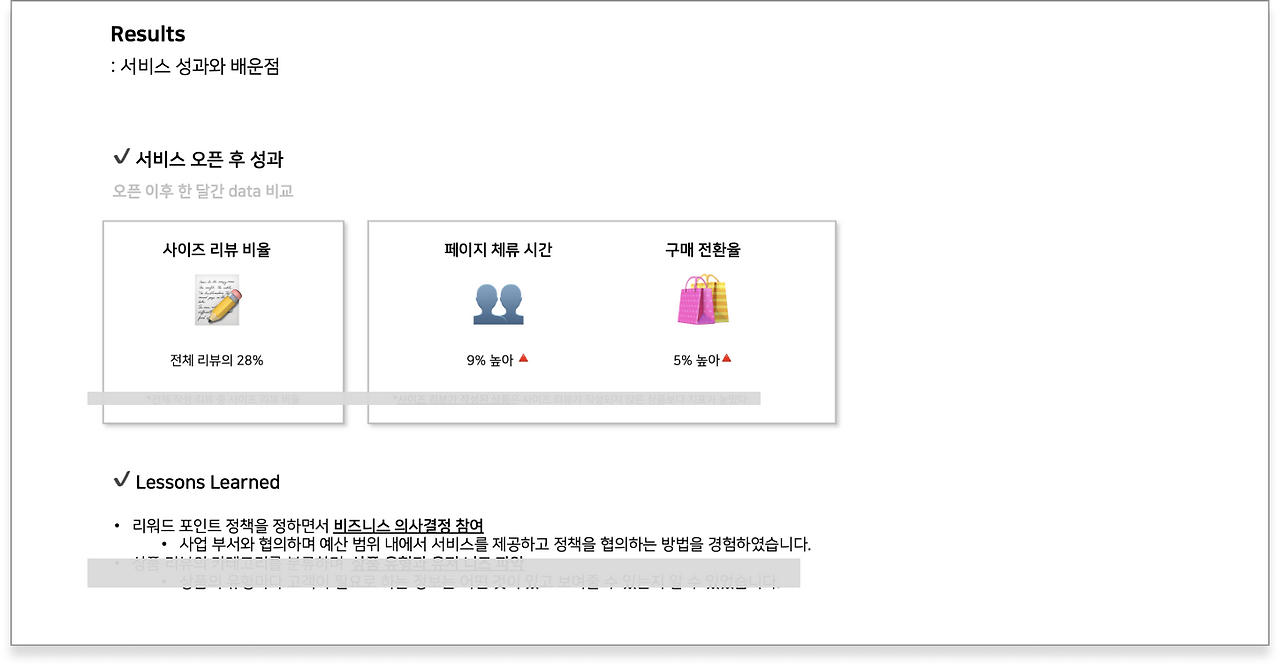Click the red up-arrow next to 9% 높아
1280x667 pixels.
coord(524,358)
